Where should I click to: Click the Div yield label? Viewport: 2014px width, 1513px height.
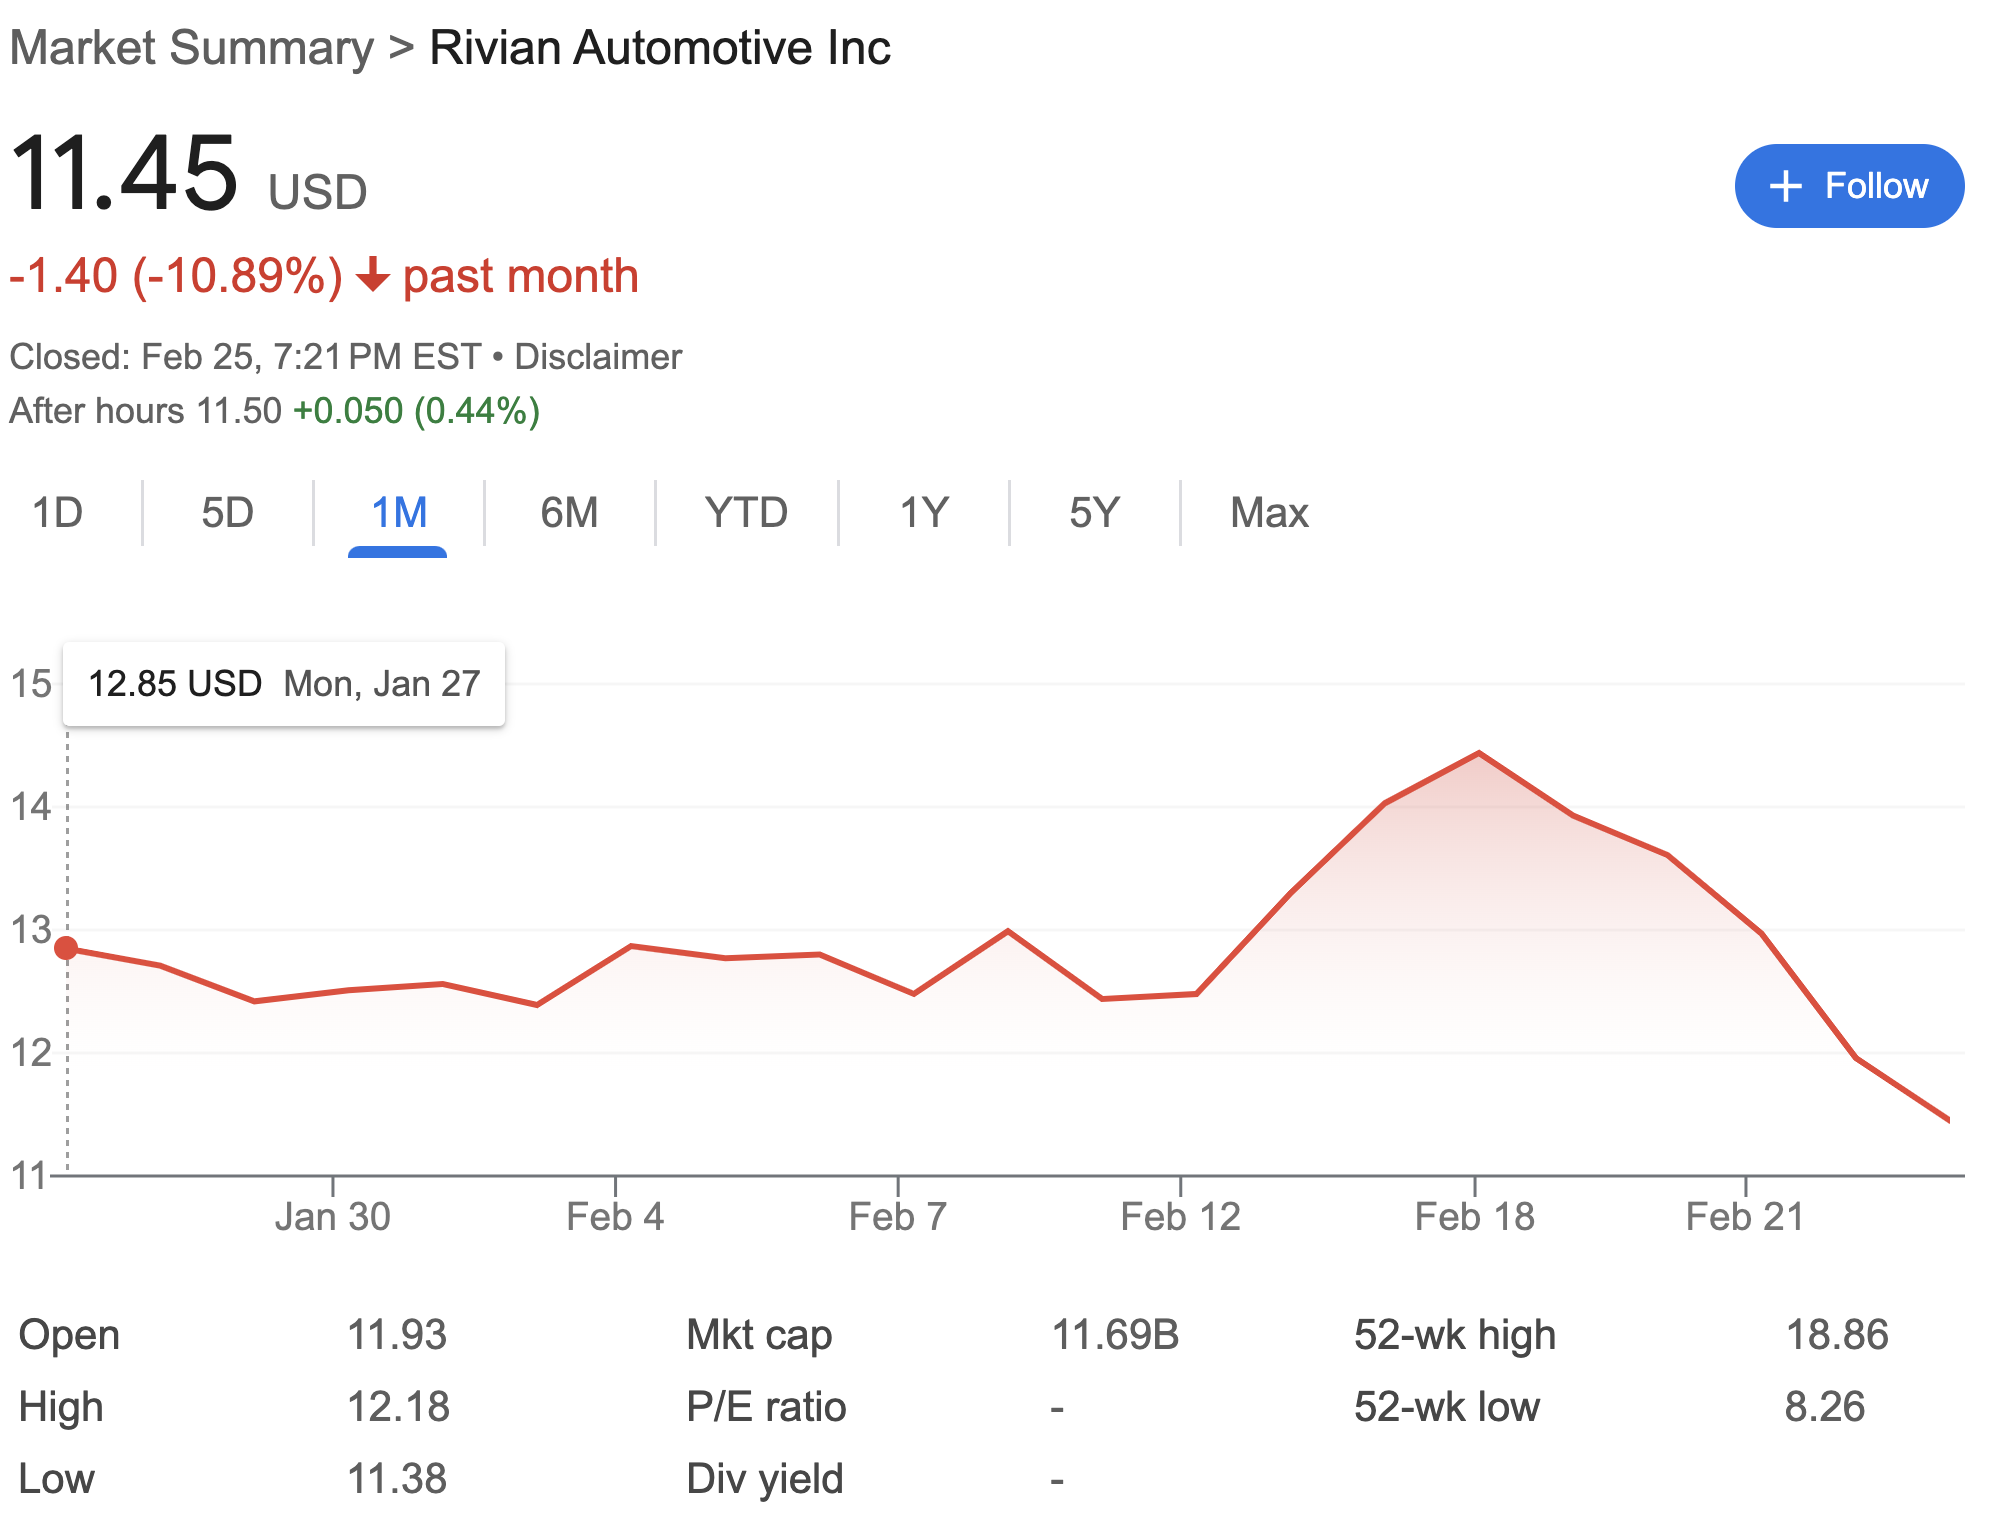[x=765, y=1479]
